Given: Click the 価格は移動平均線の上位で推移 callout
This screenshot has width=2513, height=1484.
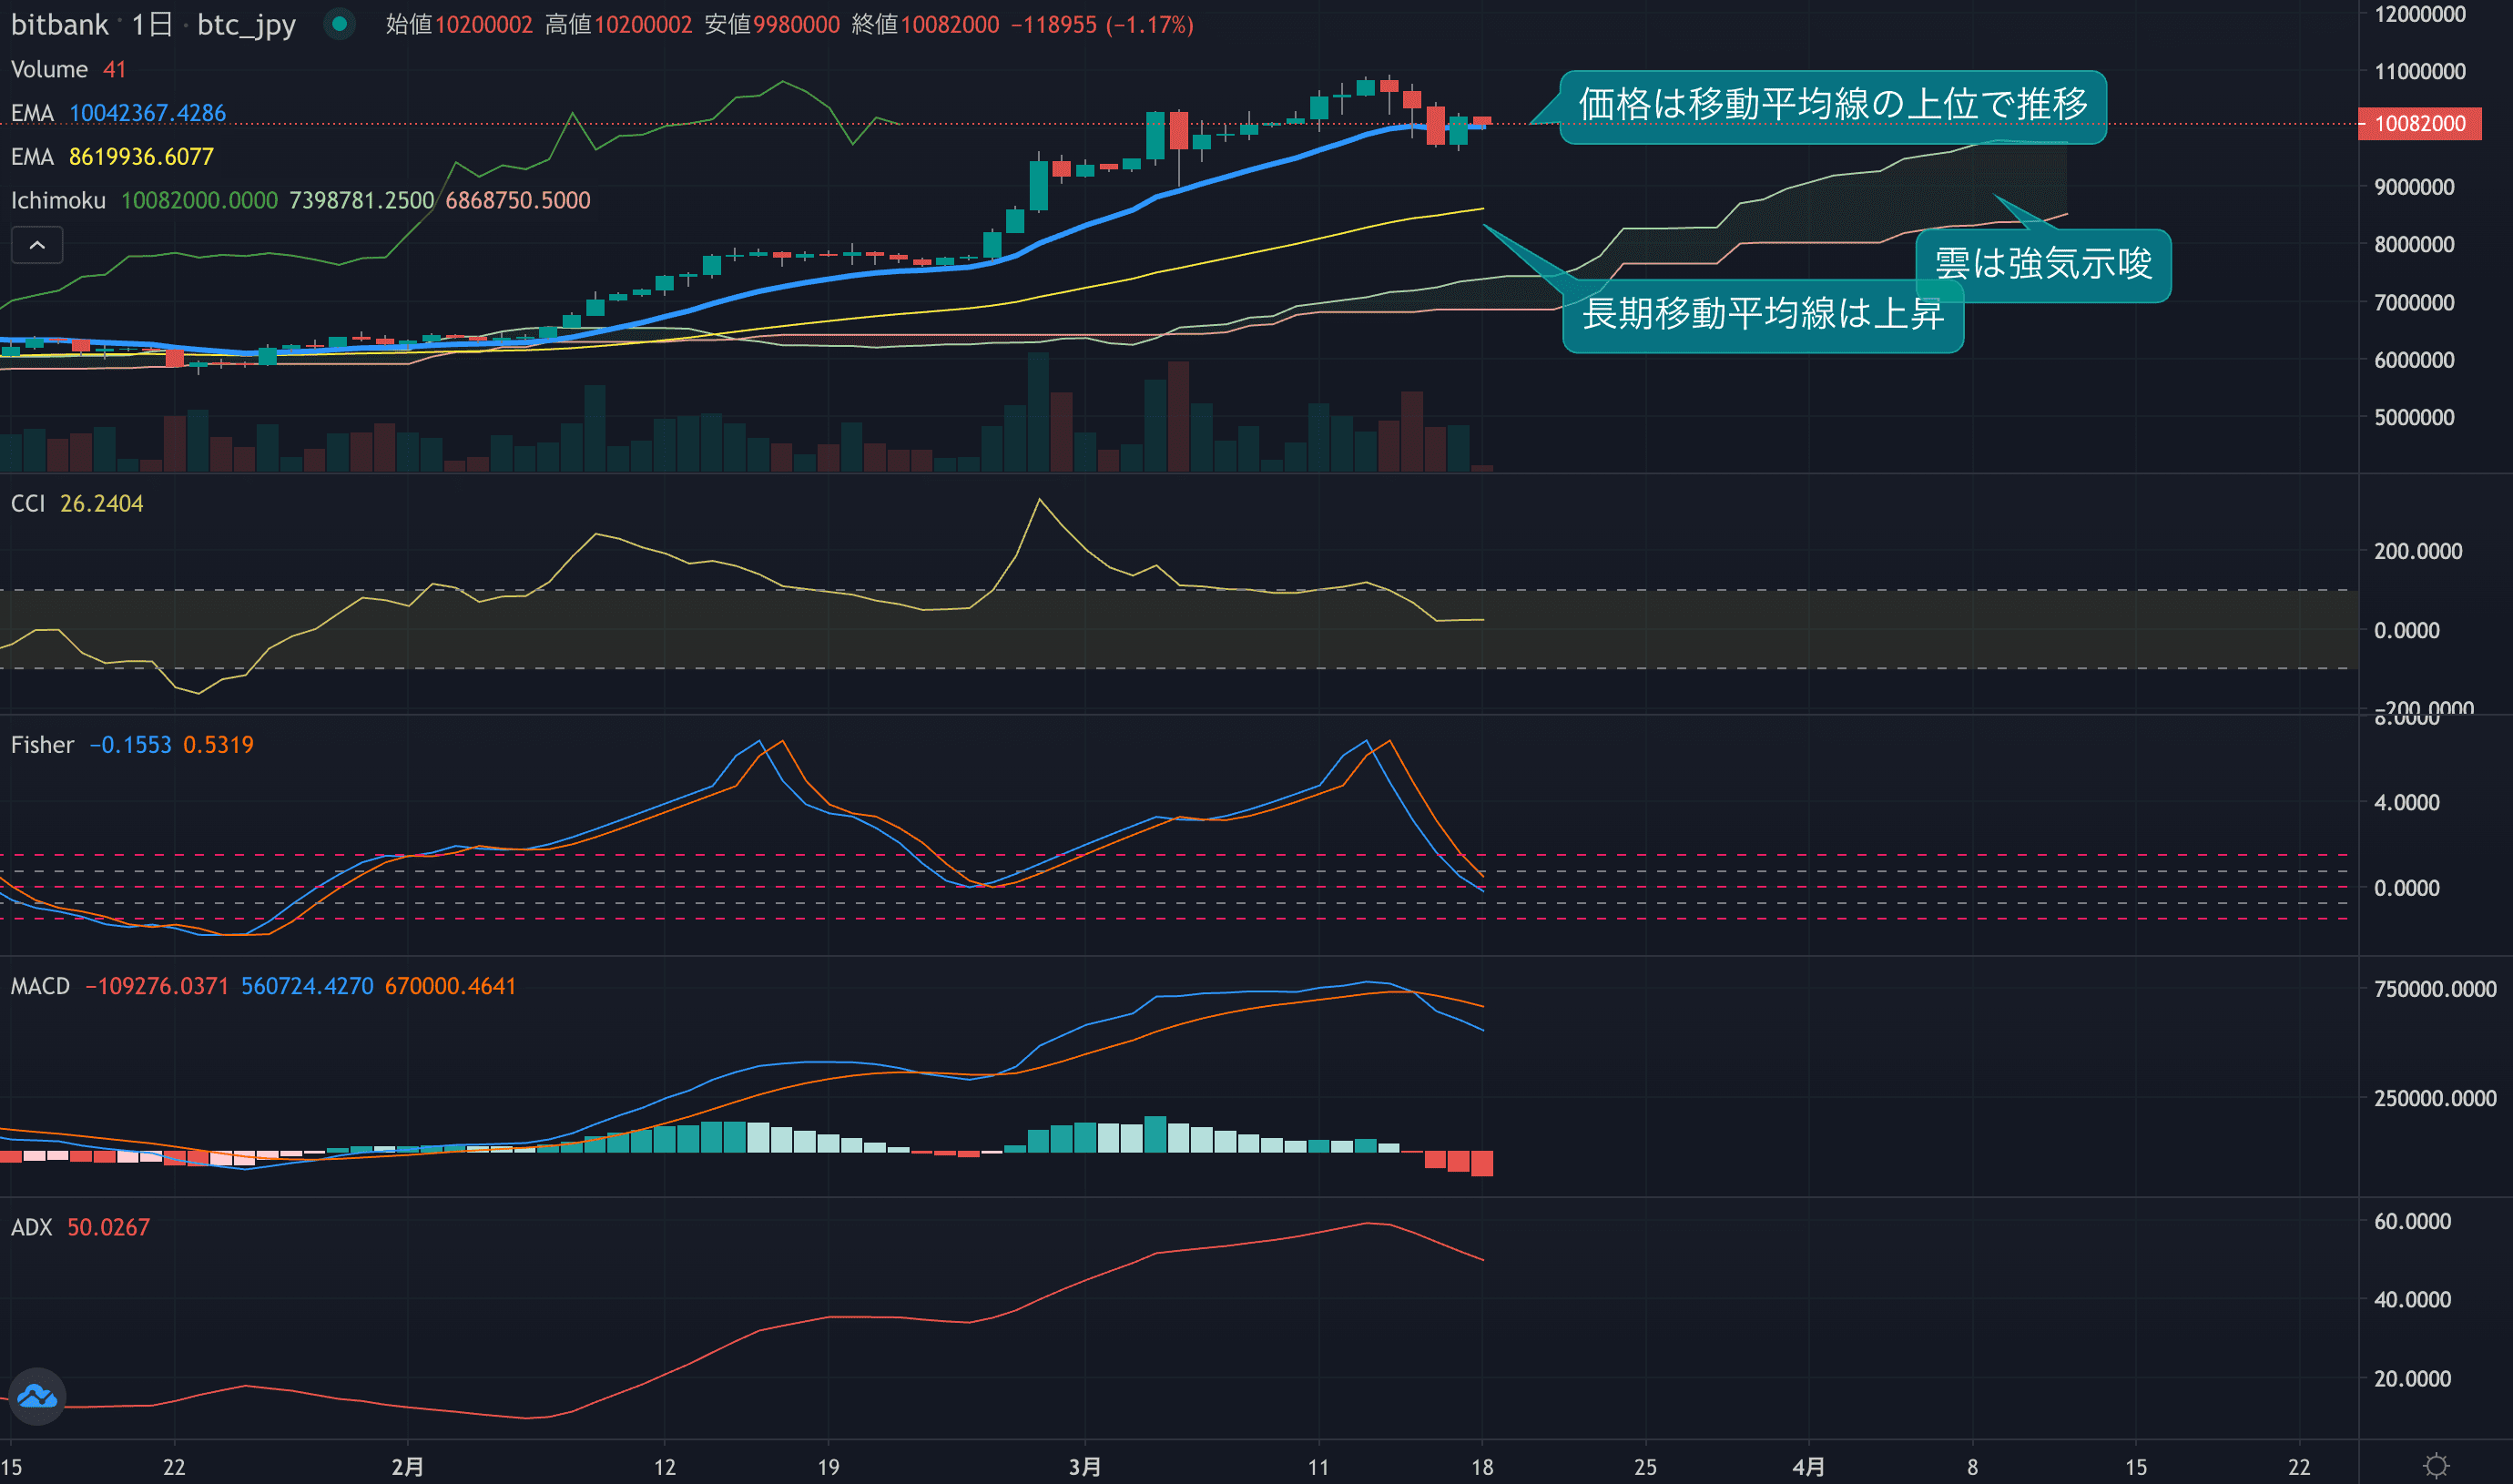Looking at the screenshot, I should [1832, 105].
